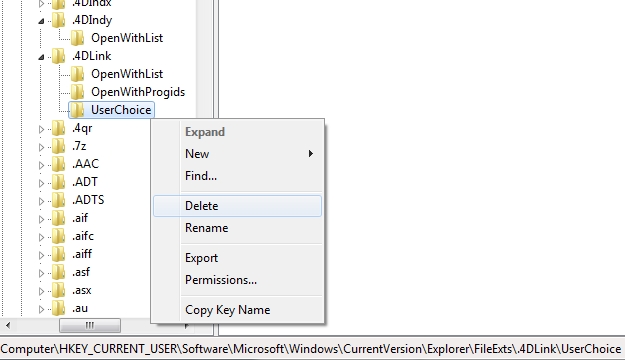625x360 pixels.
Task: Expand the .aifc key
Action: tap(41, 237)
